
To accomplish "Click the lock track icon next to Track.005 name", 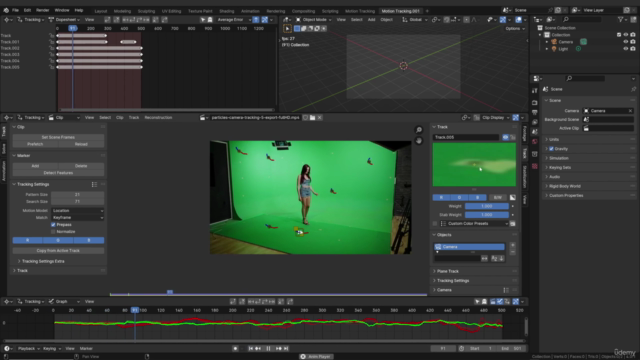I will click(x=513, y=137).
